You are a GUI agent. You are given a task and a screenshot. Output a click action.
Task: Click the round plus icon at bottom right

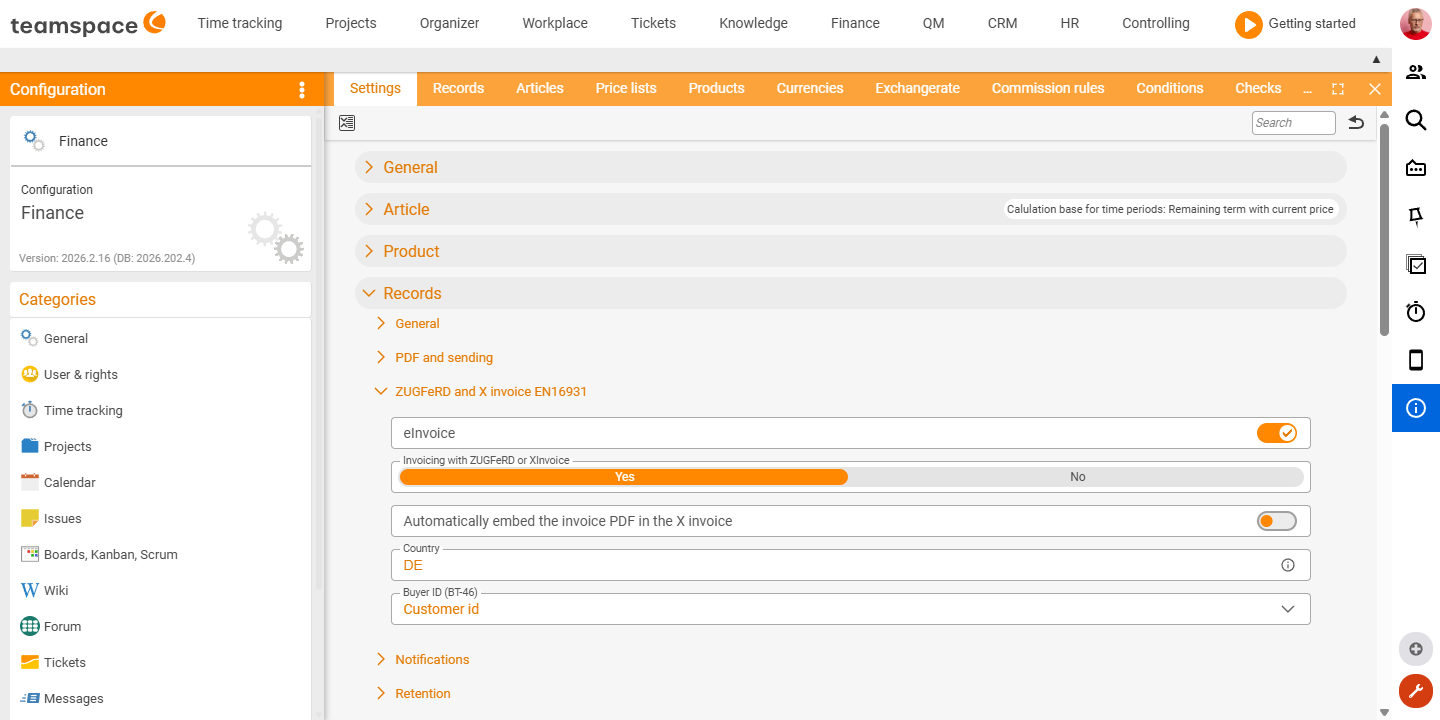[x=1416, y=649]
